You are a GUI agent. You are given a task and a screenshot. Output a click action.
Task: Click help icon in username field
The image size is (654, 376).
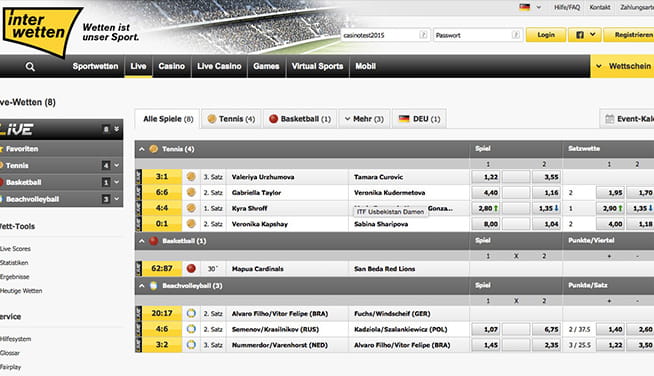423,35
